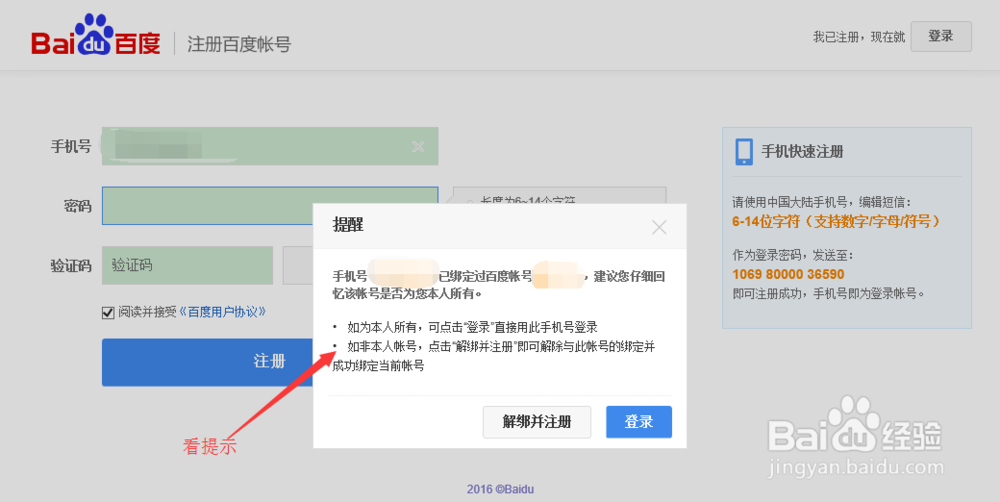1000x502 pixels.
Task: Click the 提醒 dialog title
Action: click(348, 225)
